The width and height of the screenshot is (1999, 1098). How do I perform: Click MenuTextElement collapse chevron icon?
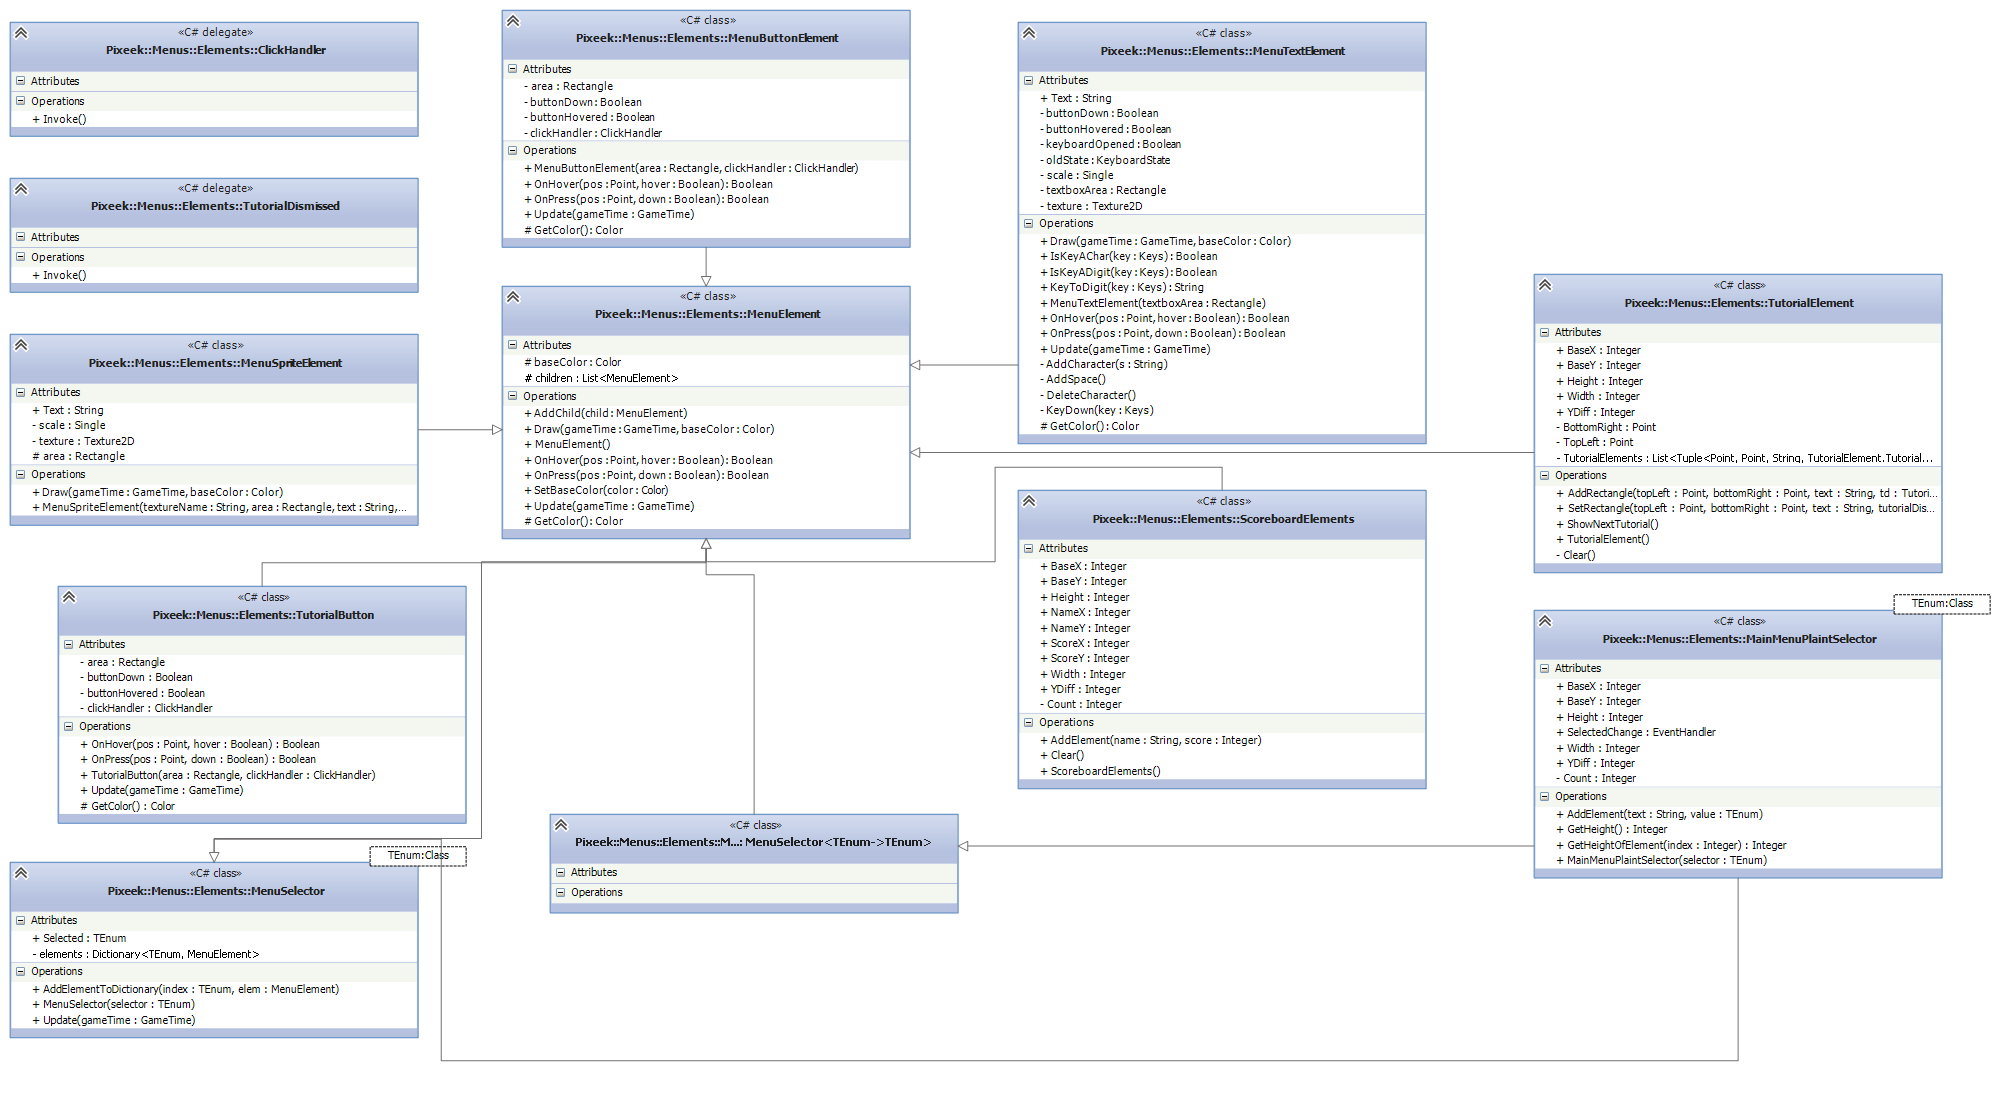(1029, 33)
